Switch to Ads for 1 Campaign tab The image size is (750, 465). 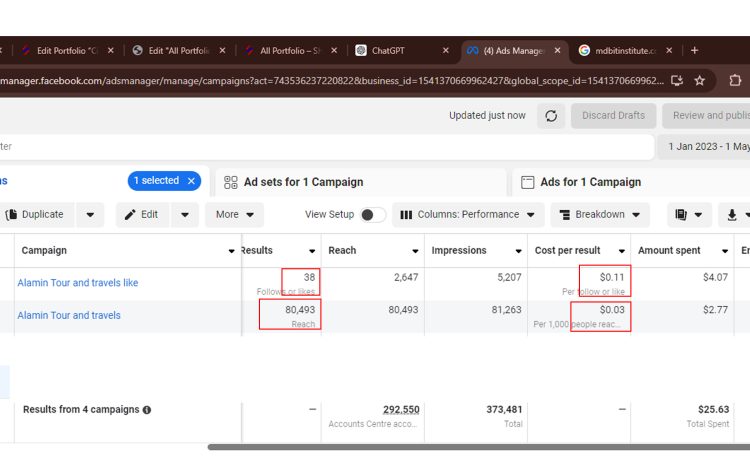click(x=590, y=182)
